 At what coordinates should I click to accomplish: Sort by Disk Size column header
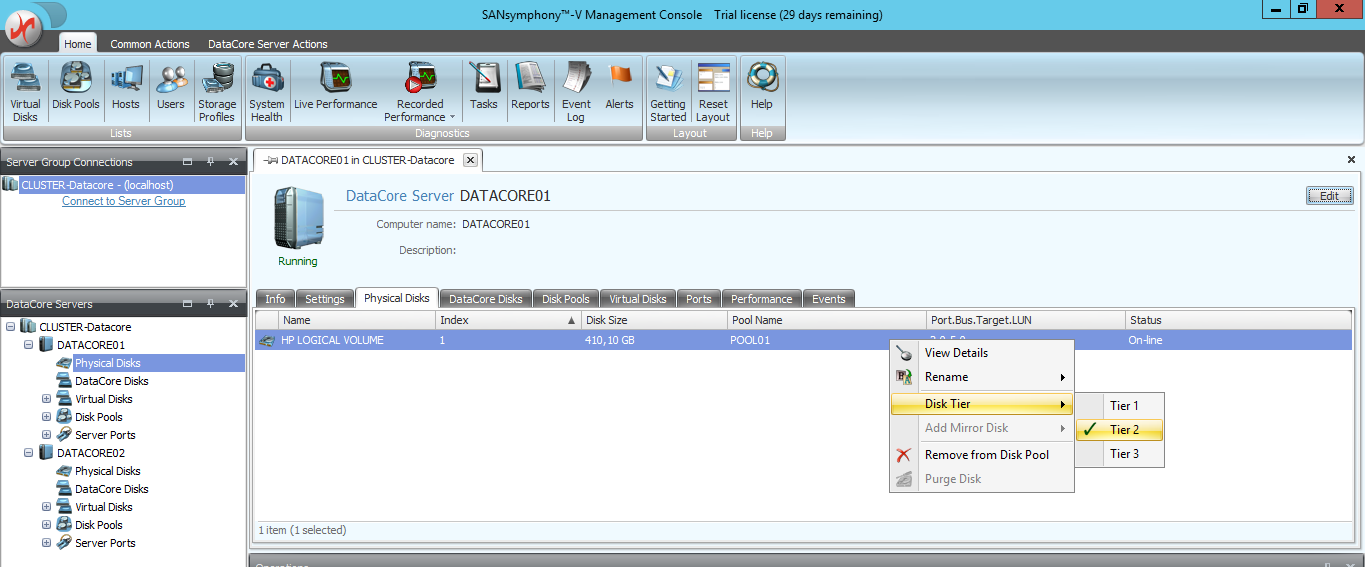click(x=655, y=320)
